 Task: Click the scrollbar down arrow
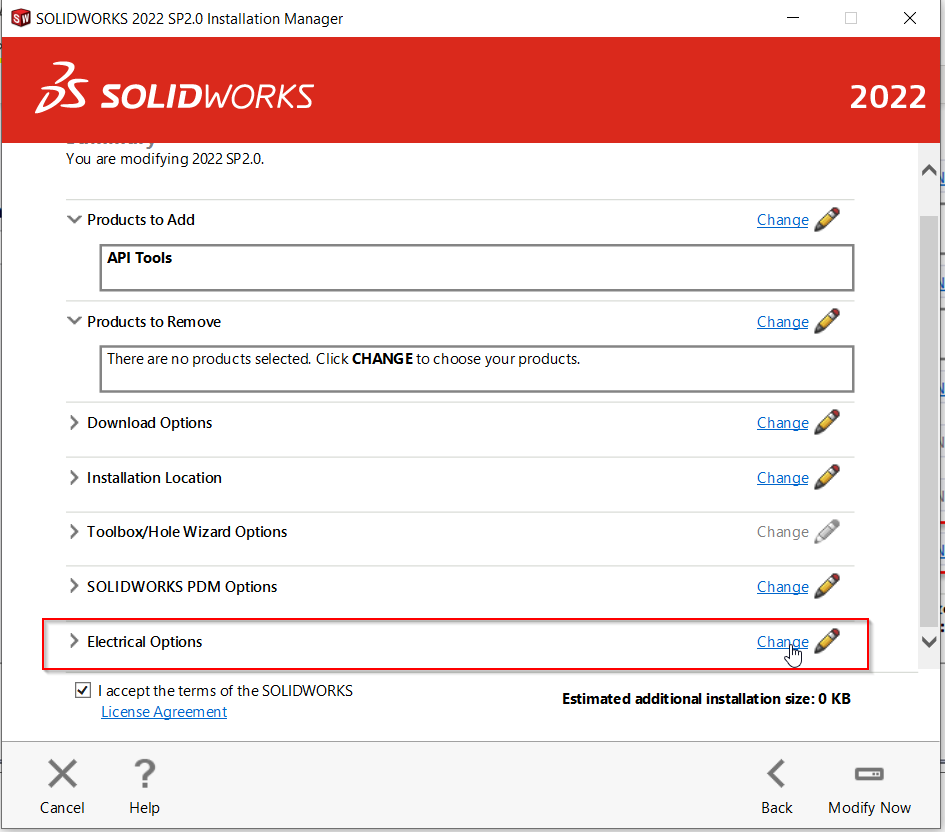(928, 641)
